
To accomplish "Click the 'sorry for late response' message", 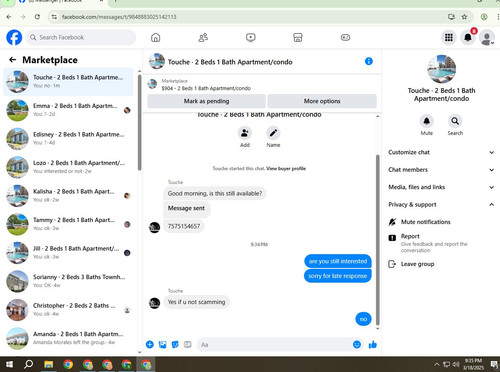I will tap(337, 276).
